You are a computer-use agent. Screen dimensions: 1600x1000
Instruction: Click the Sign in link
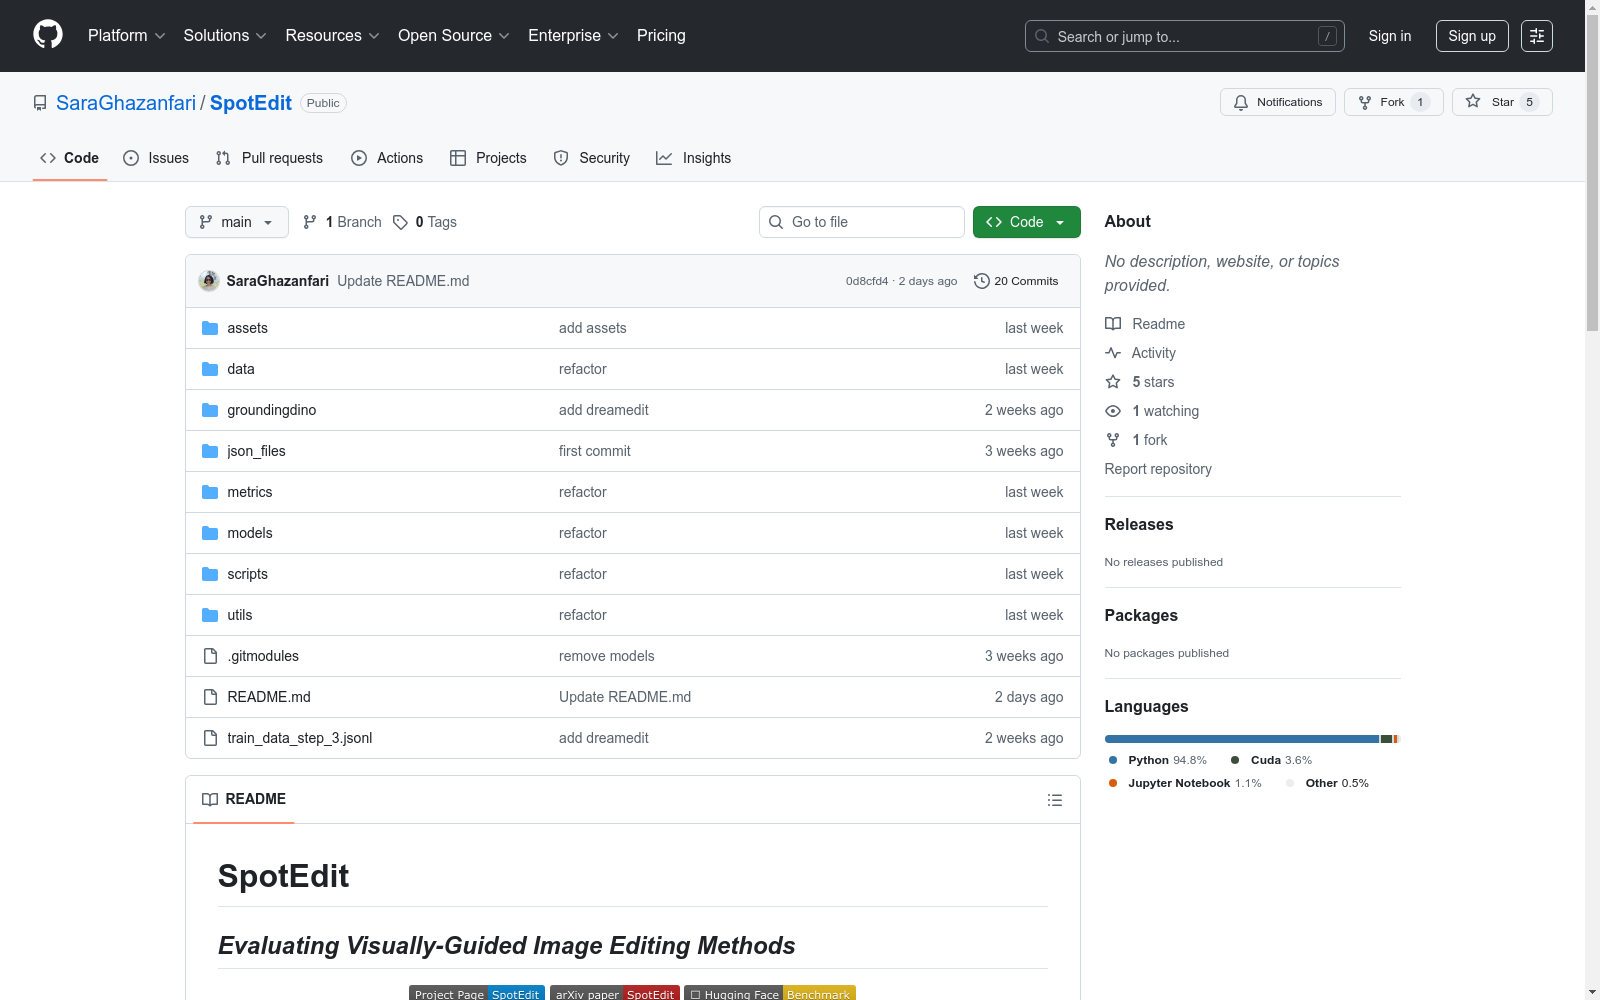pos(1390,36)
